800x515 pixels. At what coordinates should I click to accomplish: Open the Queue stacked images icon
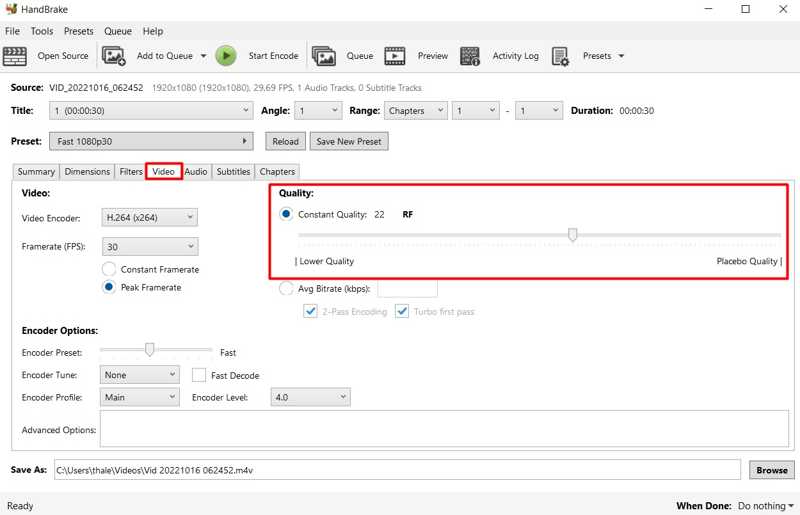coord(323,56)
